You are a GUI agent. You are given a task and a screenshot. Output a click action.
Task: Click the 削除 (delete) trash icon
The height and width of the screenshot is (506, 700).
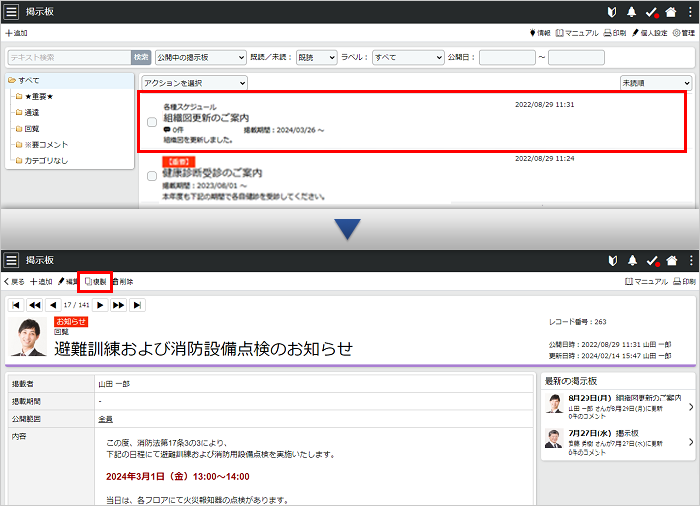click(116, 282)
